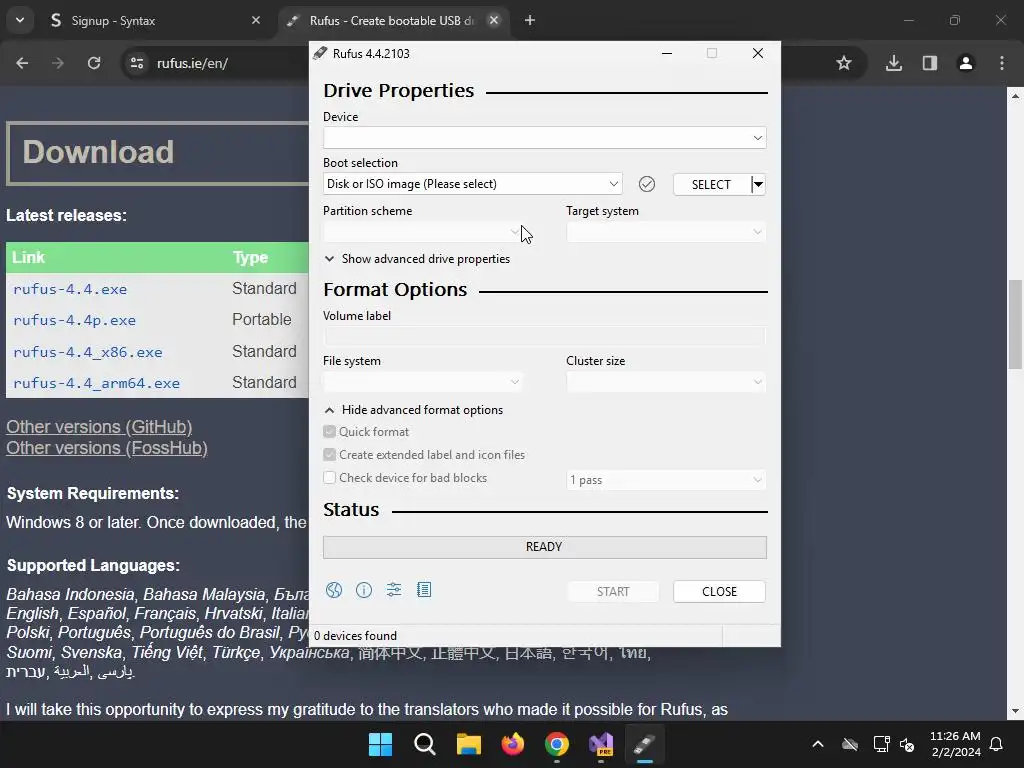This screenshot has height=768, width=1024.
Task: Open File Explorer from taskbar
Action: 469,744
